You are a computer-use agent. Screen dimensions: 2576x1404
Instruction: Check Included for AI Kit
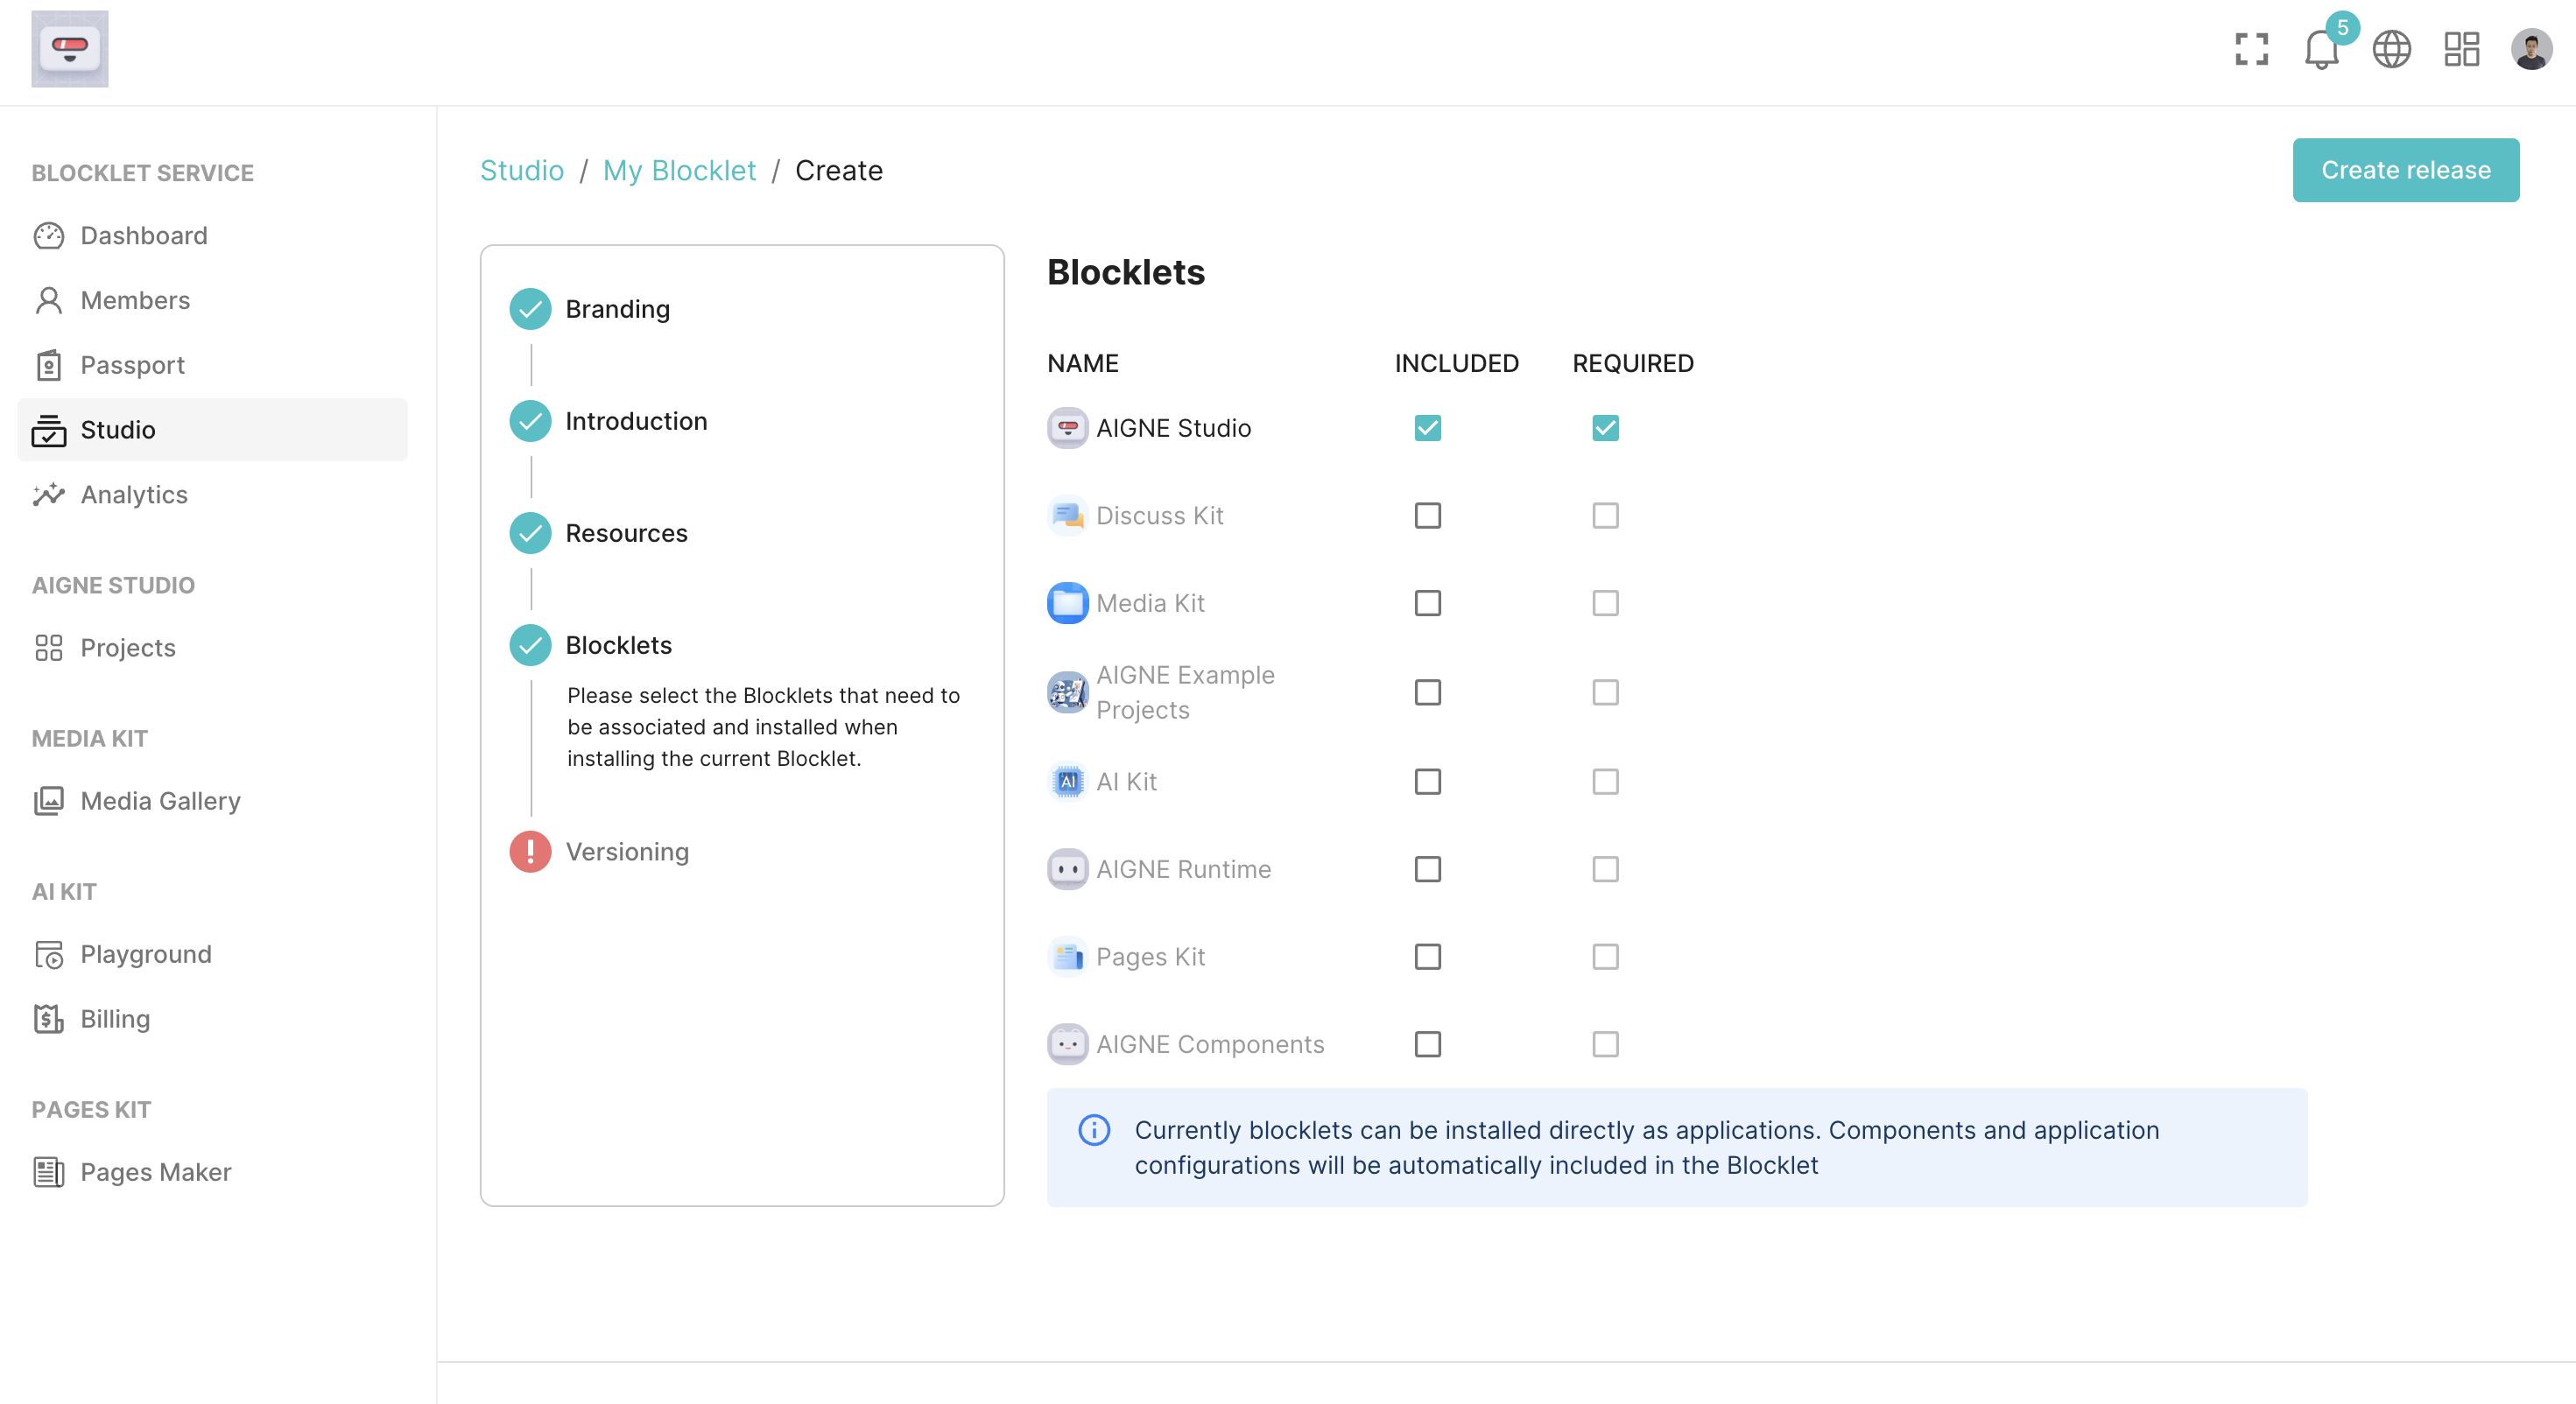1427,781
